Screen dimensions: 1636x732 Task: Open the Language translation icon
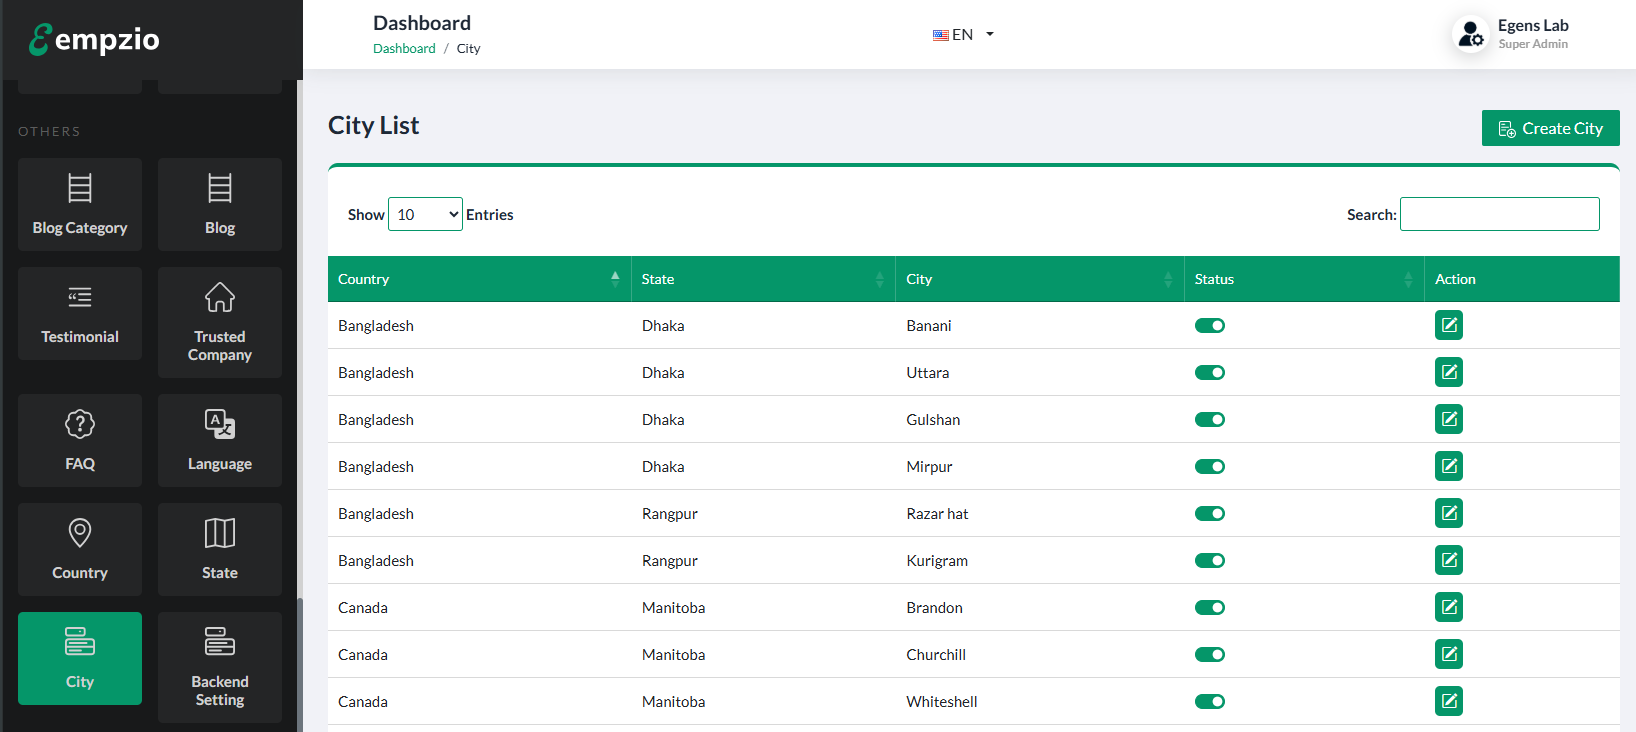click(219, 424)
